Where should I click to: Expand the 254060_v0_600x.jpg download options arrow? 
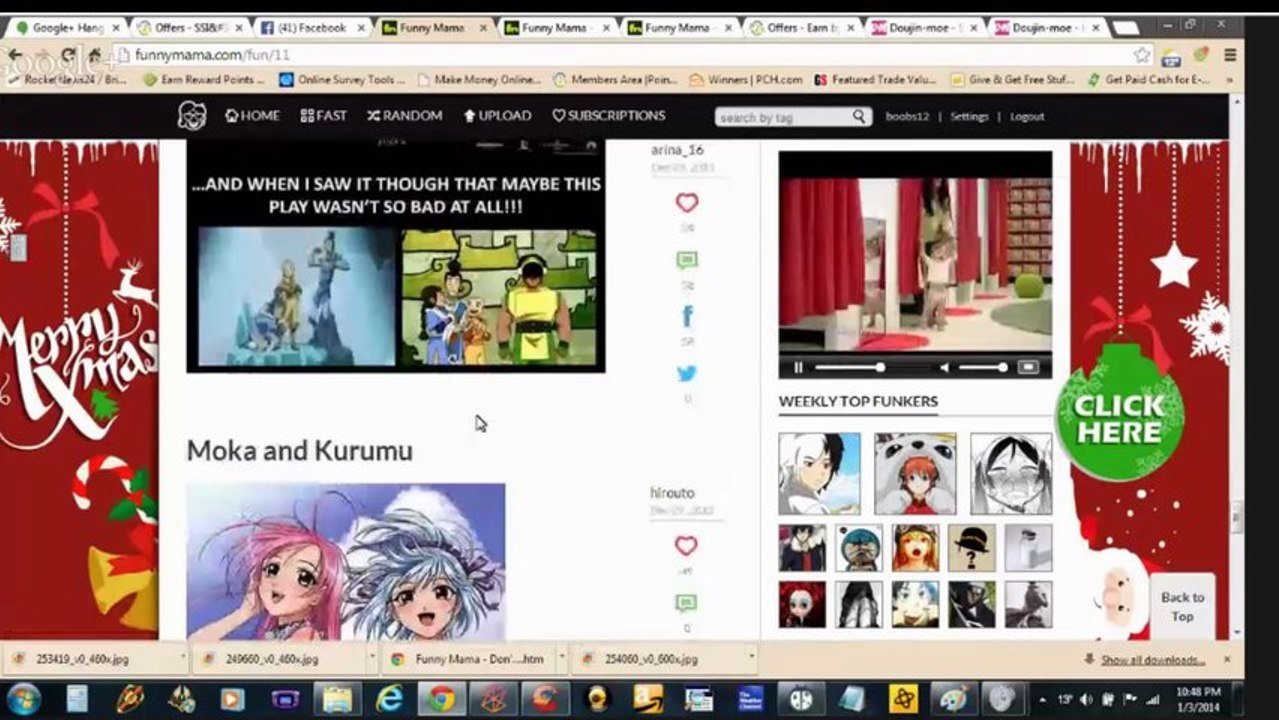point(750,659)
